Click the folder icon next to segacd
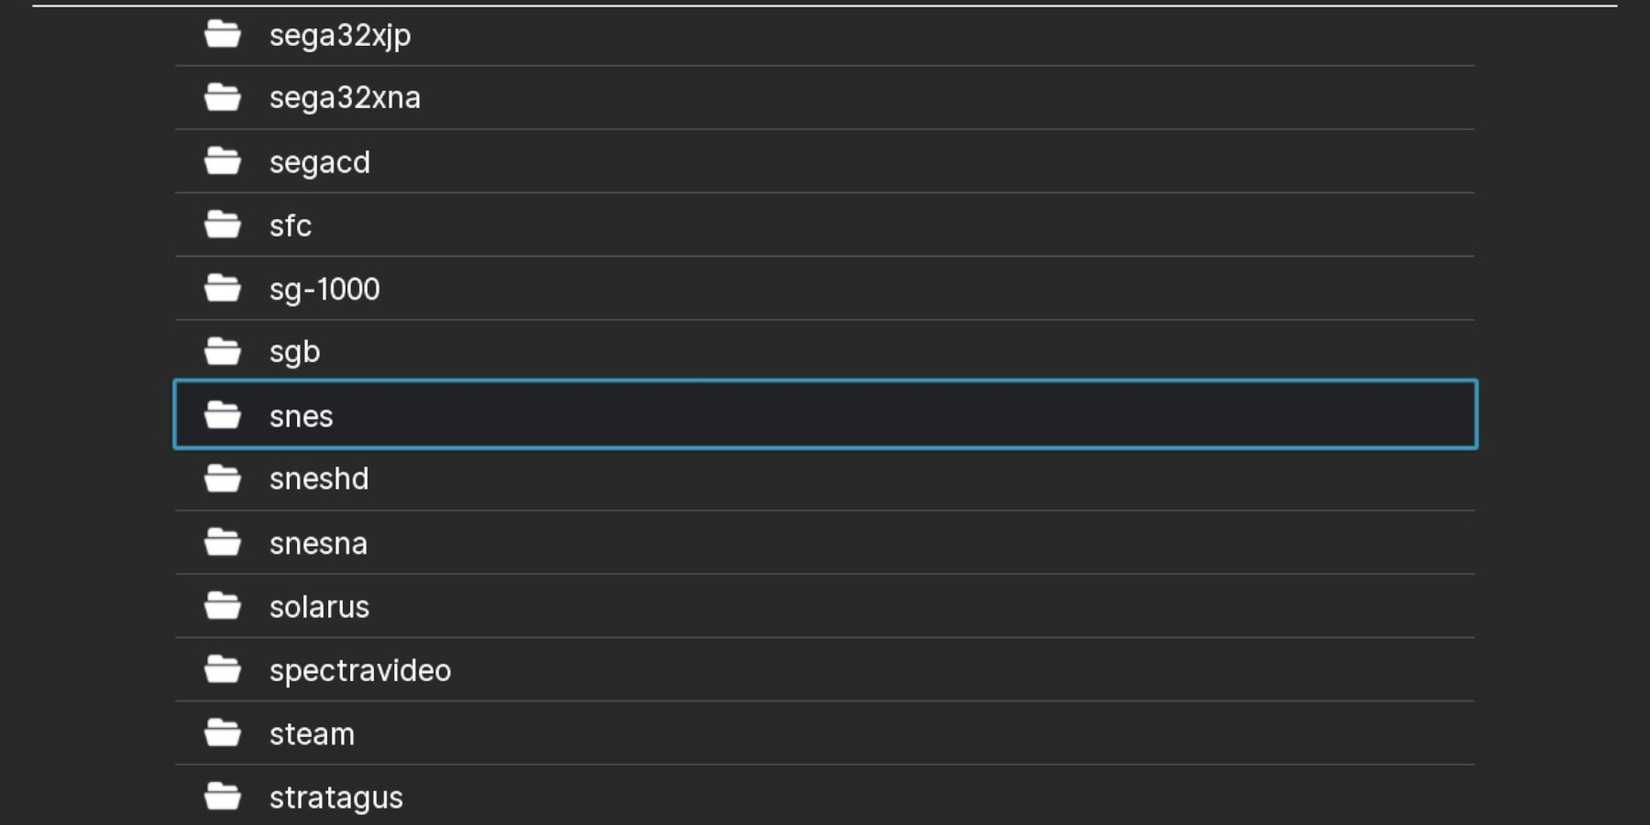This screenshot has width=1650, height=825. (x=222, y=161)
